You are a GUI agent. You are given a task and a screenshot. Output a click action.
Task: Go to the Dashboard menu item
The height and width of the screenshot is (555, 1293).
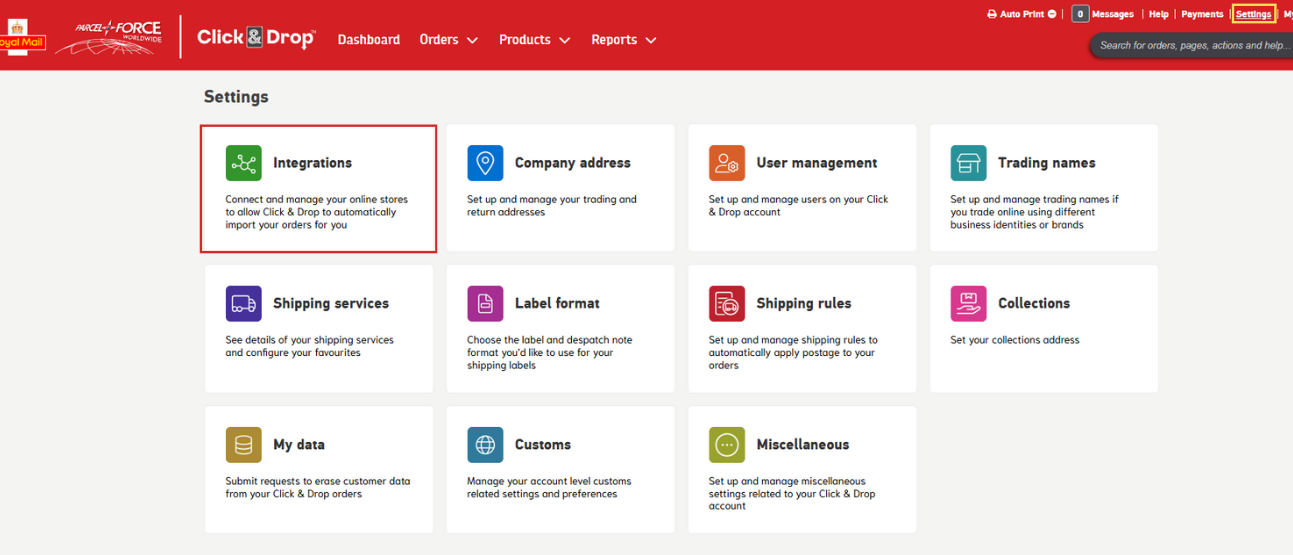pyautogui.click(x=368, y=40)
